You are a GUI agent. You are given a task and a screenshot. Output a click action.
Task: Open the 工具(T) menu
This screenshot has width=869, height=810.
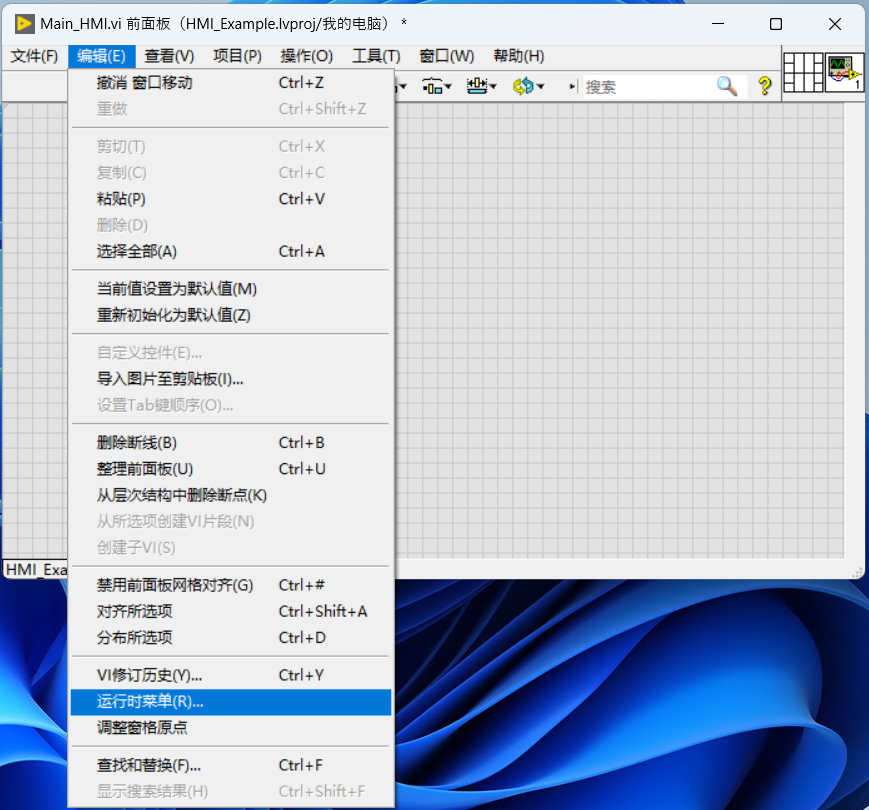pyautogui.click(x=376, y=56)
